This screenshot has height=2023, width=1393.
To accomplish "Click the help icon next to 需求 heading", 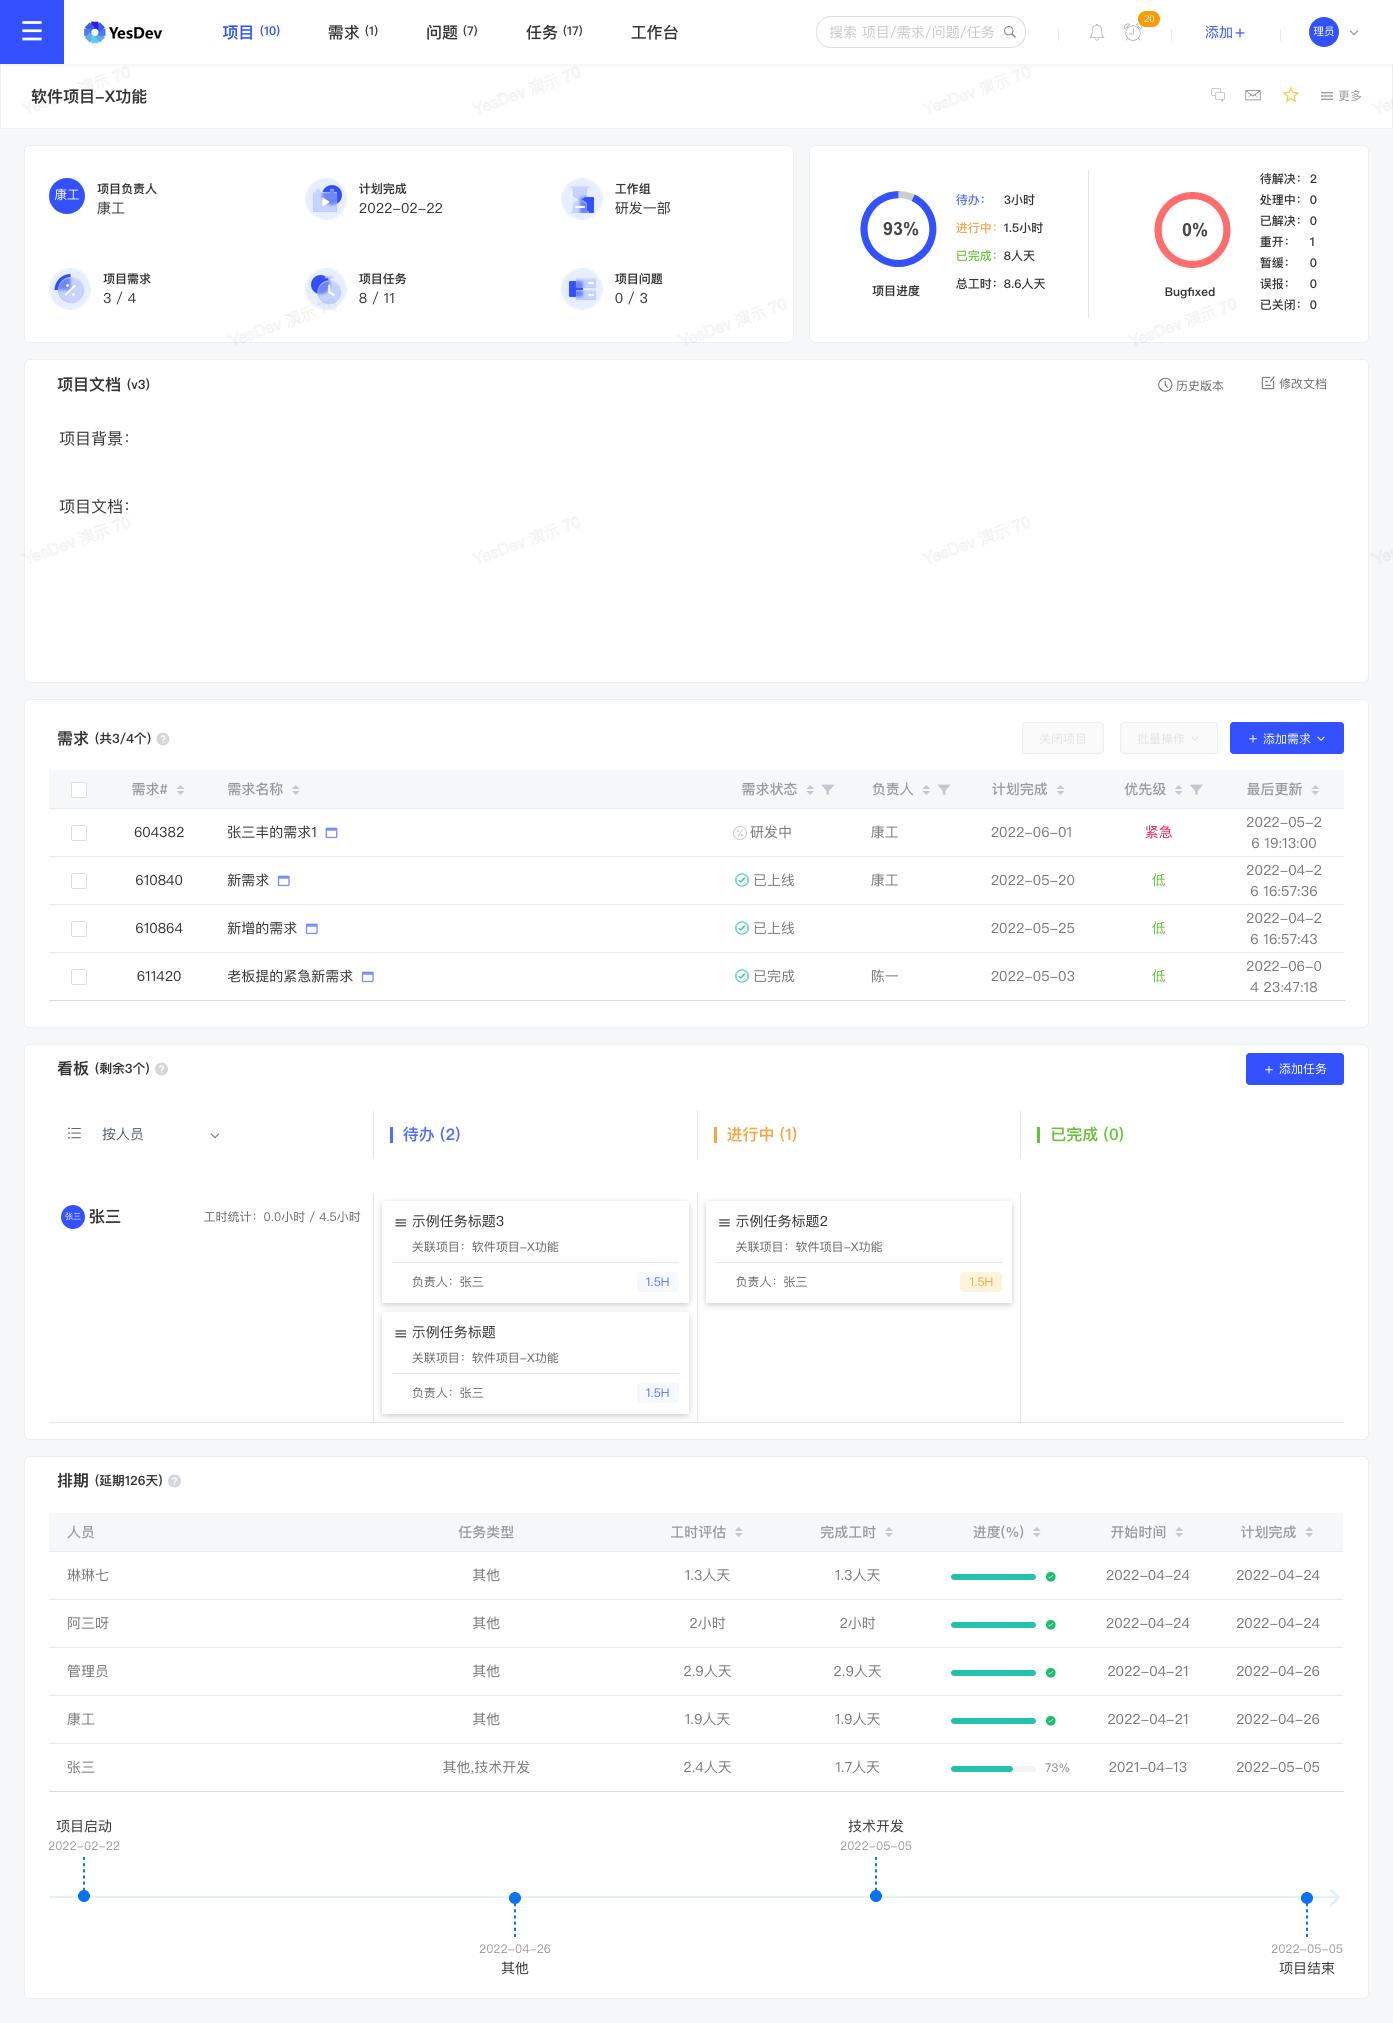I will [x=163, y=739].
